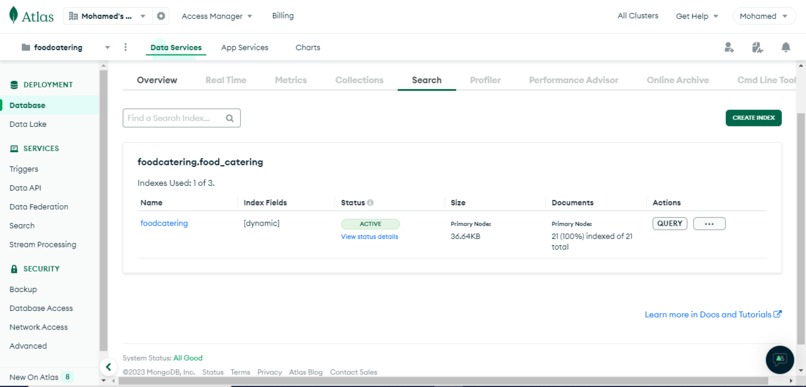Open the Cmd Line Tools tab
The width and height of the screenshot is (806, 387).
coord(766,80)
